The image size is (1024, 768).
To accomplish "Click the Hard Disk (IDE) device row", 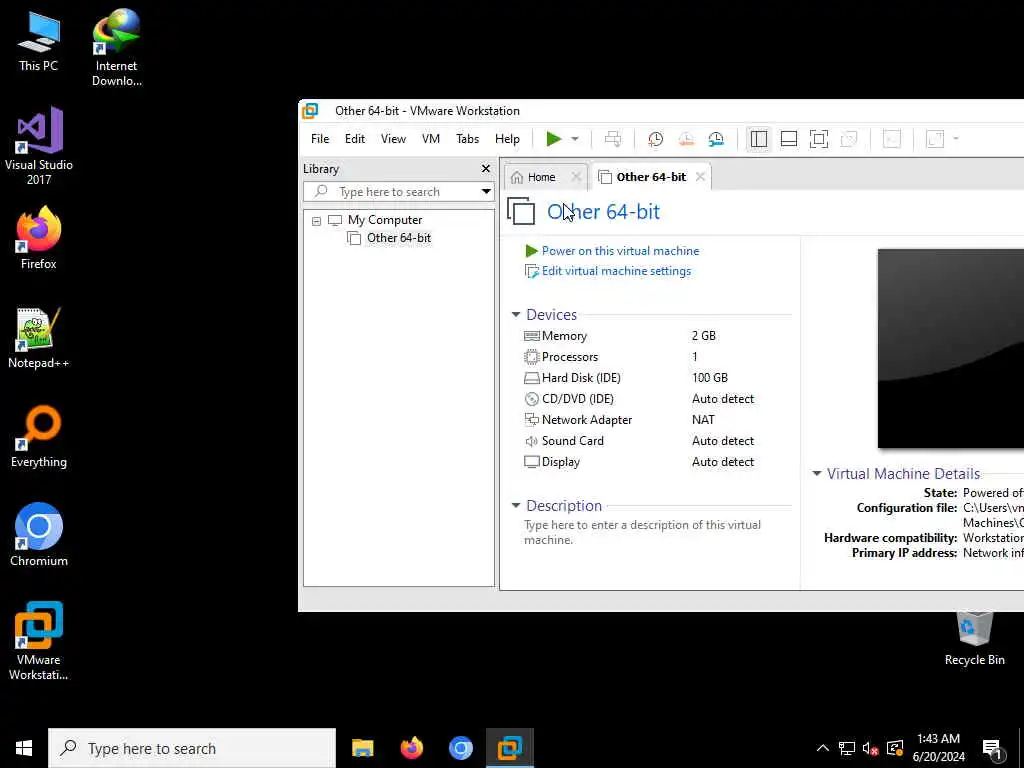I will [656, 377].
